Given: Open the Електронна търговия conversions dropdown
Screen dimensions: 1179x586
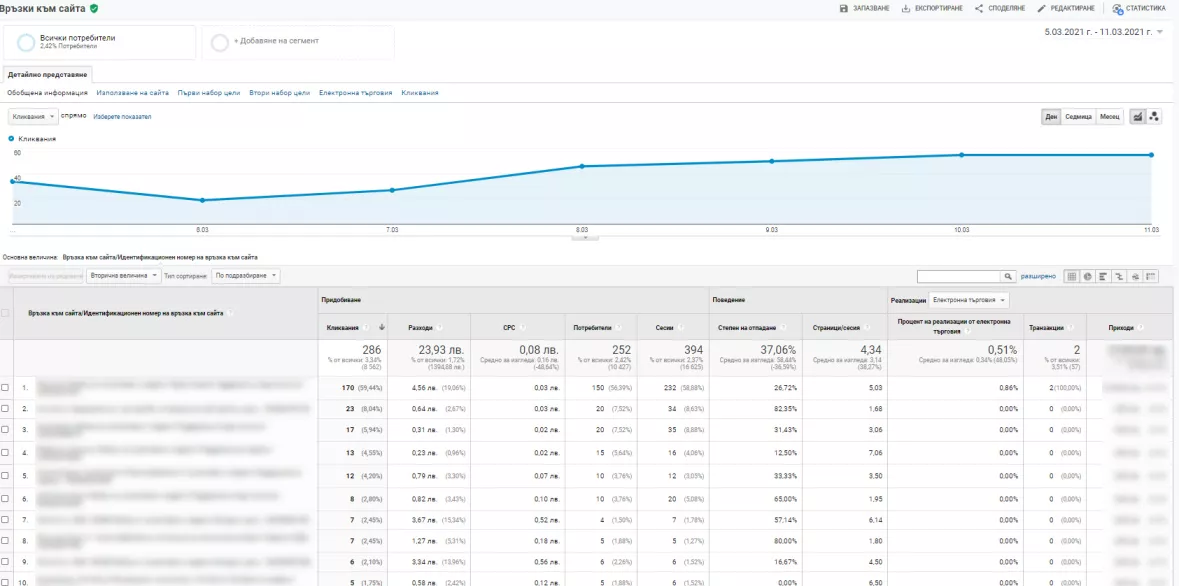Looking at the screenshot, I should [x=968, y=299].
